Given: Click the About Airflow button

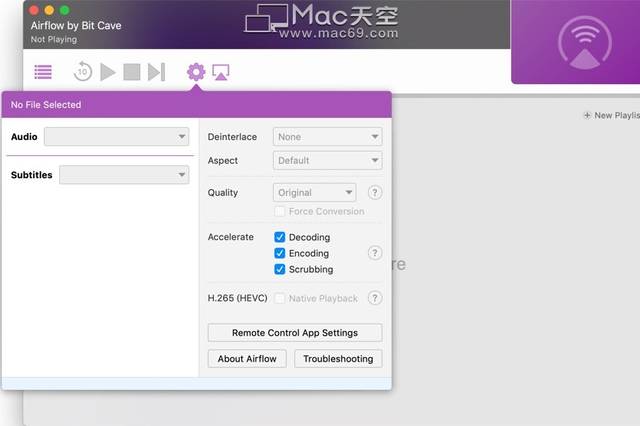Looking at the screenshot, I should [247, 359].
